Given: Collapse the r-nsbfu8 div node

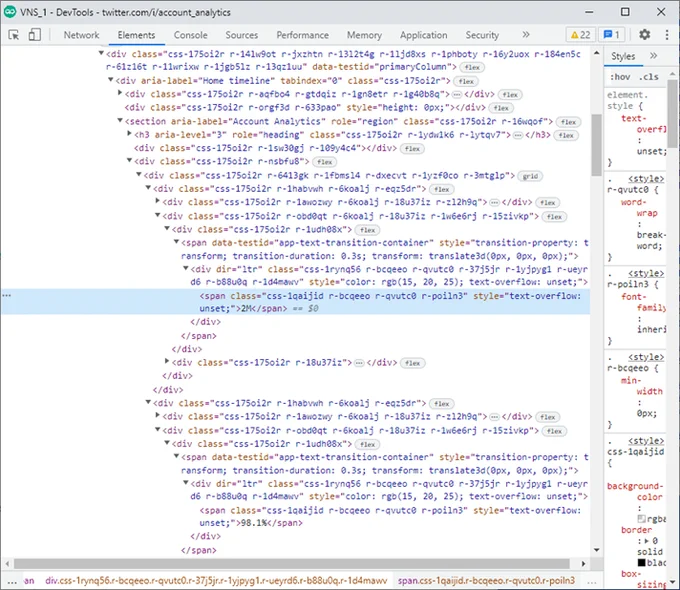Looking at the screenshot, I should point(129,160).
